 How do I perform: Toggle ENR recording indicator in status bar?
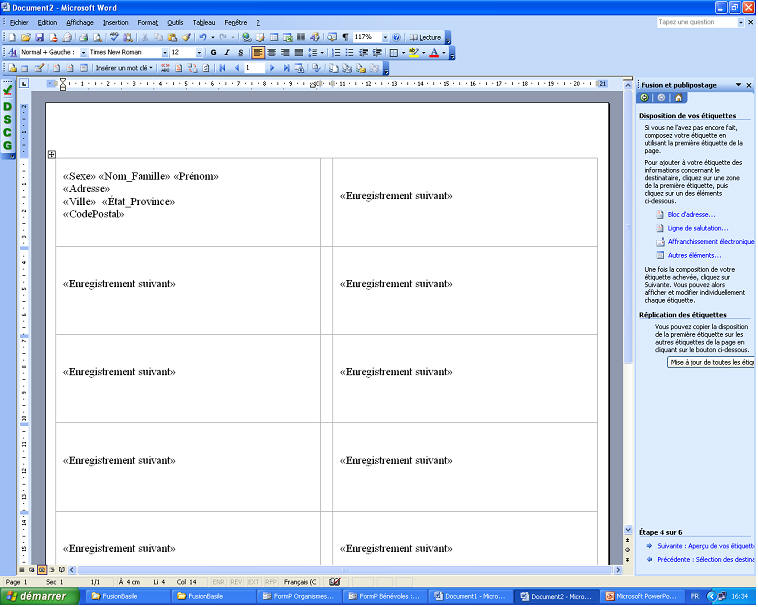(218, 582)
